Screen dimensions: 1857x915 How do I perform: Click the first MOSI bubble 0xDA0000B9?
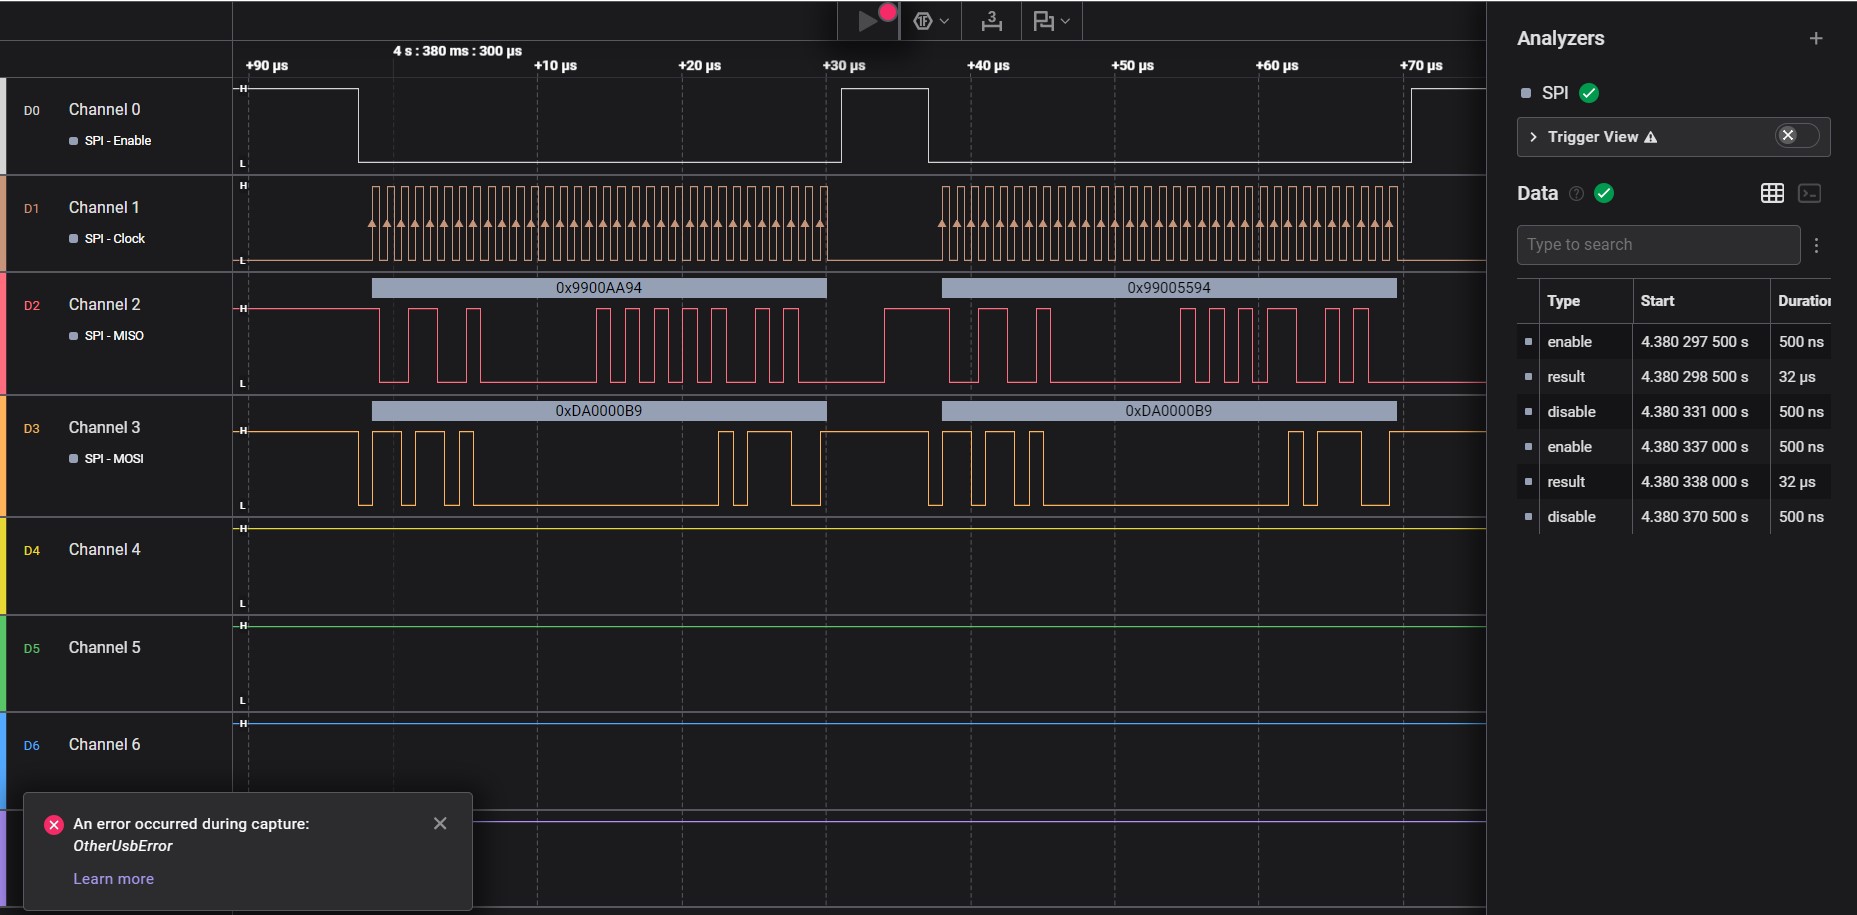[x=599, y=411]
